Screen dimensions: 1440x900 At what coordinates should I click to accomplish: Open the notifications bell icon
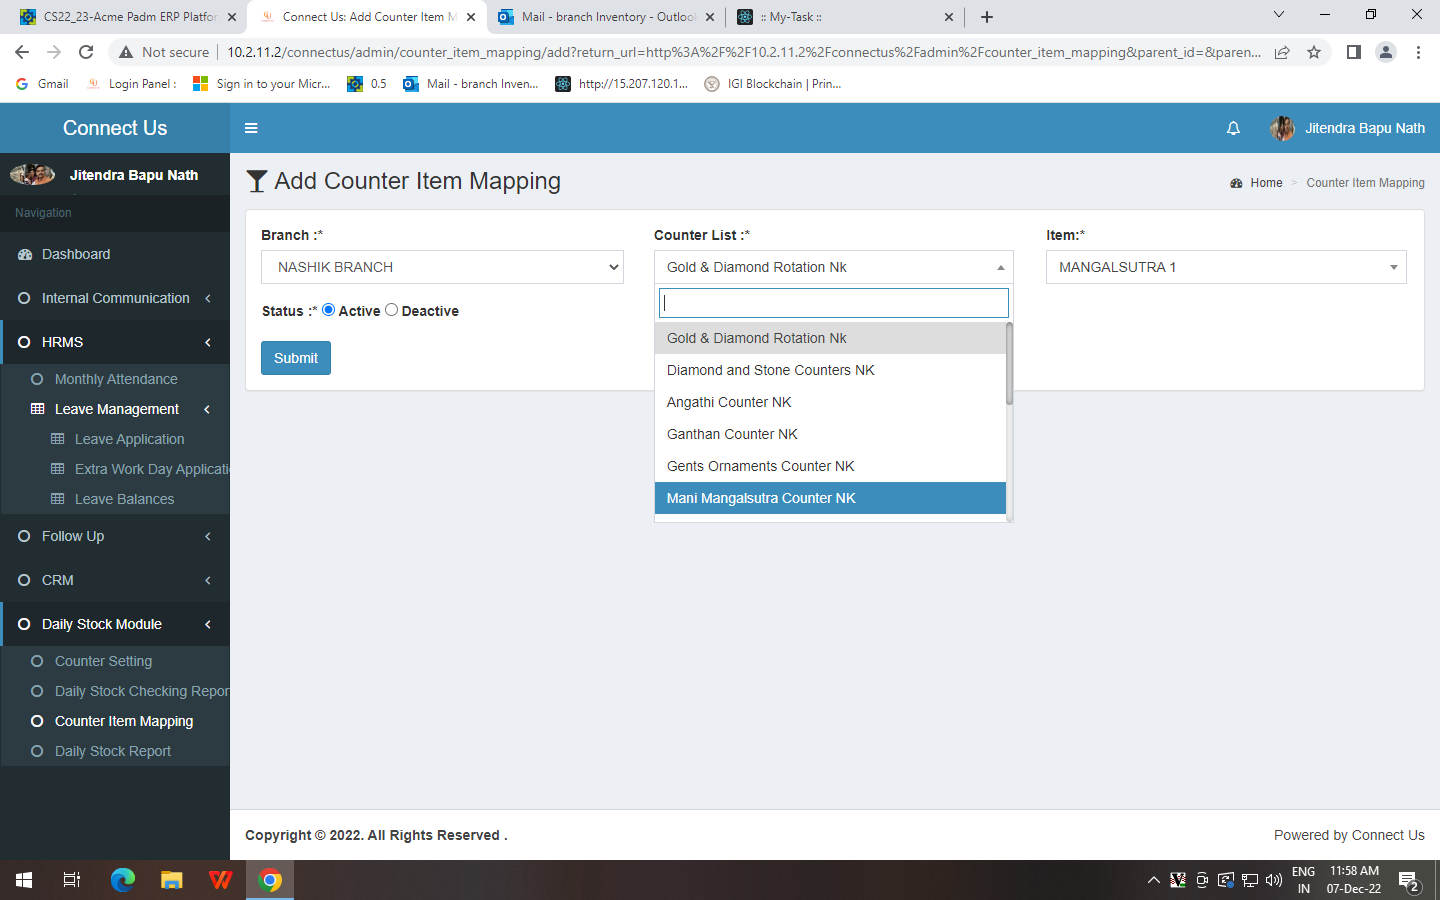pyautogui.click(x=1233, y=128)
